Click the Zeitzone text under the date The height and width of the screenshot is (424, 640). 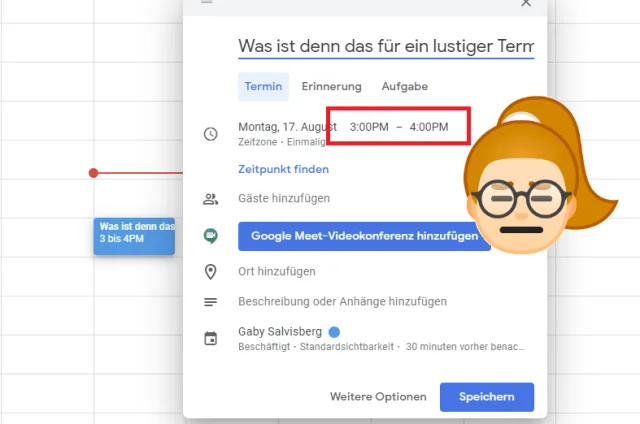click(258, 142)
